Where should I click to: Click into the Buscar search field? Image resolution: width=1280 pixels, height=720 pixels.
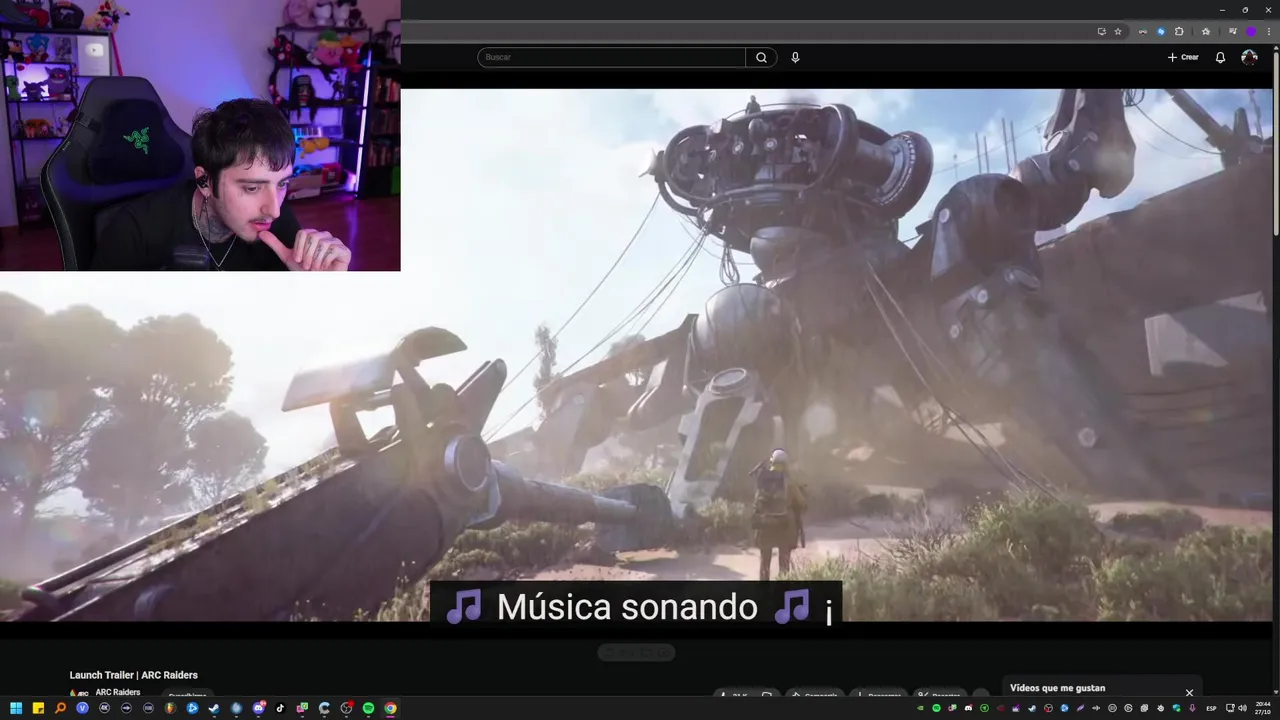click(611, 57)
